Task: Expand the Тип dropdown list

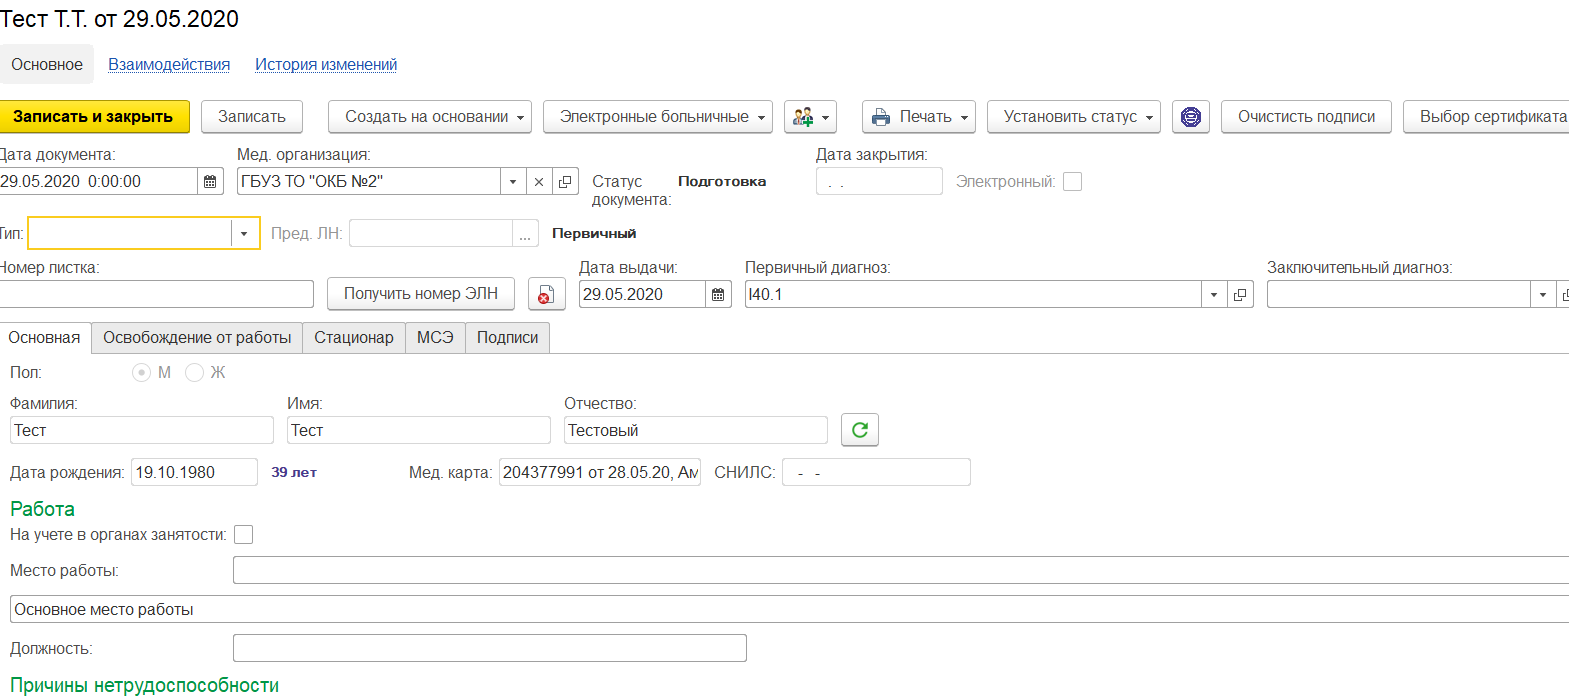Action: (244, 234)
